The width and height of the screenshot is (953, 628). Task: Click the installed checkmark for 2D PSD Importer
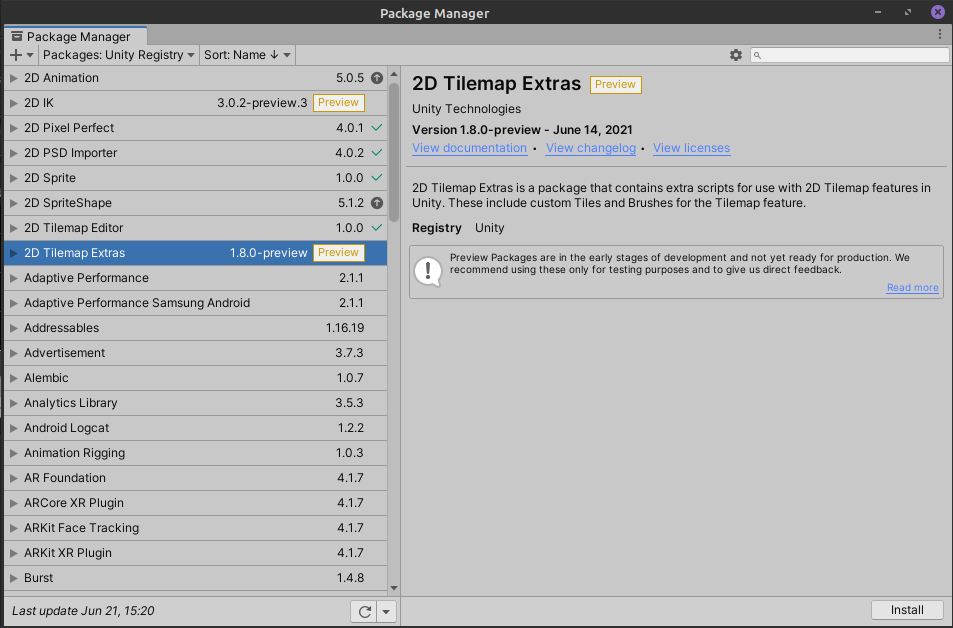[x=377, y=153]
